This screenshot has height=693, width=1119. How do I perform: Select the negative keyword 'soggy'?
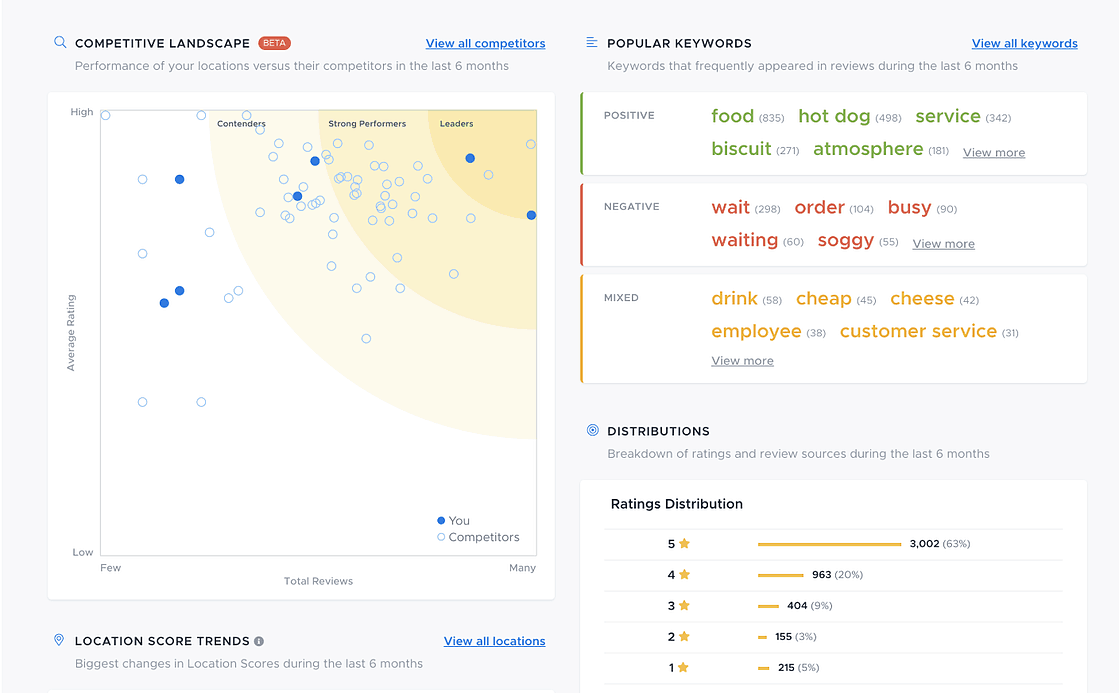(x=845, y=240)
